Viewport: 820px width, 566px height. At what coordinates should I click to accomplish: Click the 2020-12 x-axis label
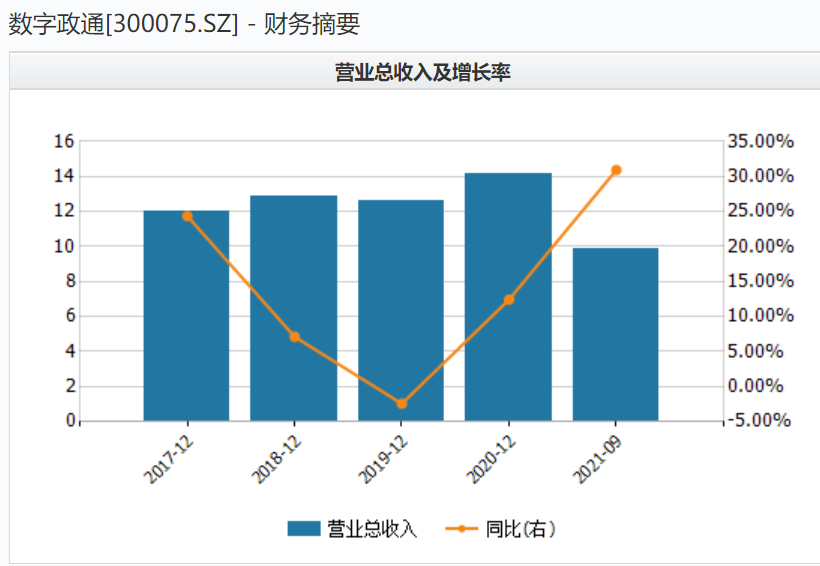[491, 460]
